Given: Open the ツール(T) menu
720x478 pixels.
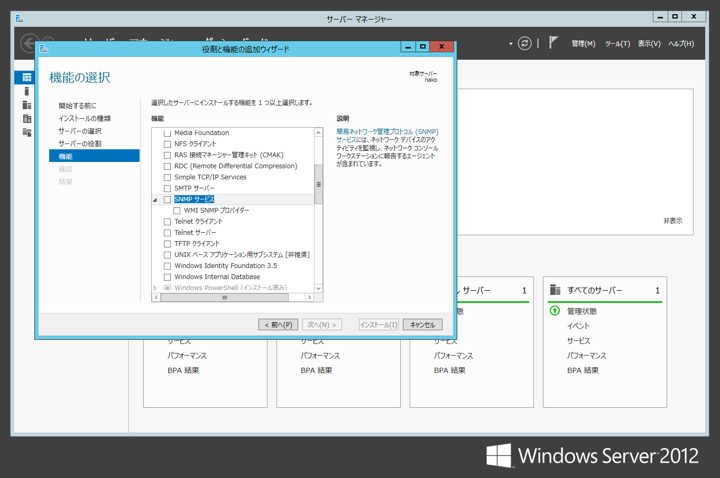Looking at the screenshot, I should pos(617,44).
